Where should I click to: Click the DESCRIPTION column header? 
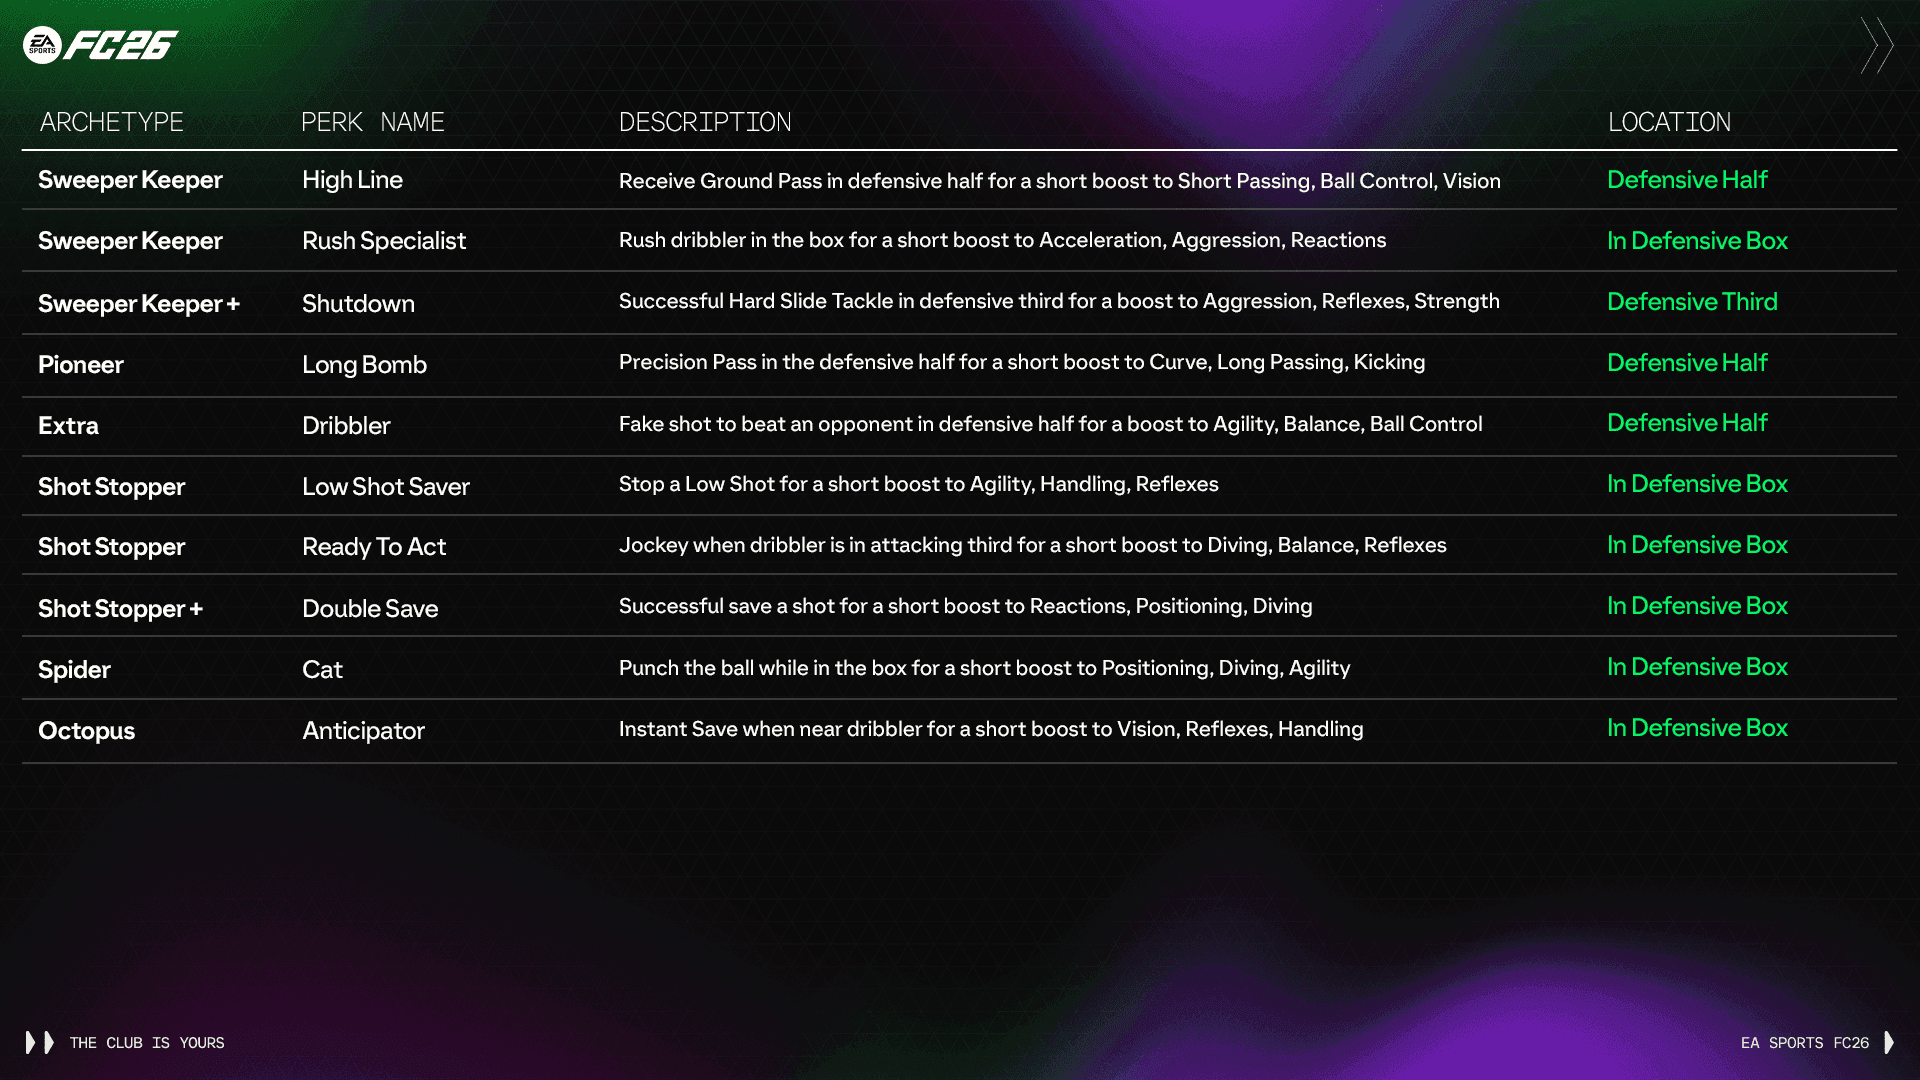click(x=705, y=122)
